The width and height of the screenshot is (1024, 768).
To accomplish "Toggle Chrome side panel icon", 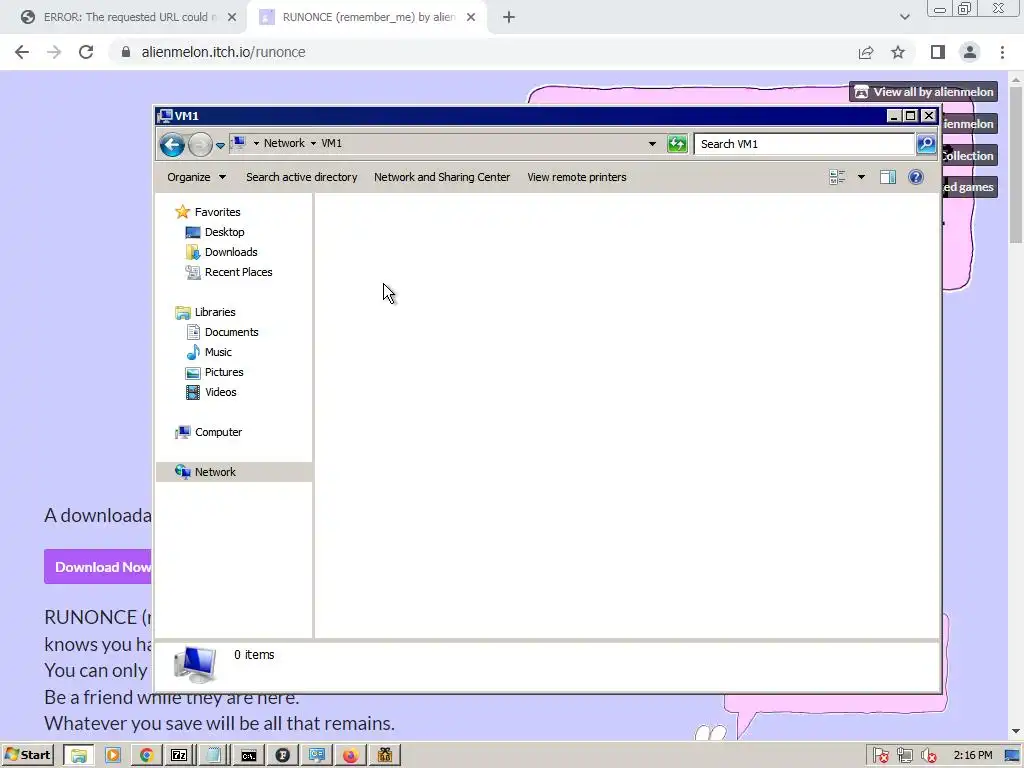I will 938,52.
